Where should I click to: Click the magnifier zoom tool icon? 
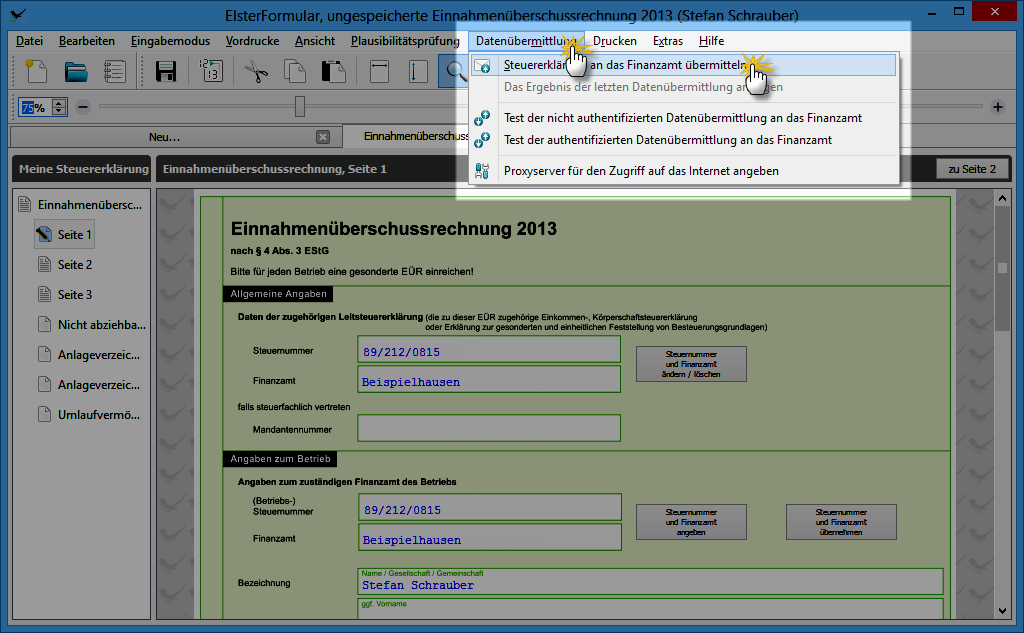point(453,71)
